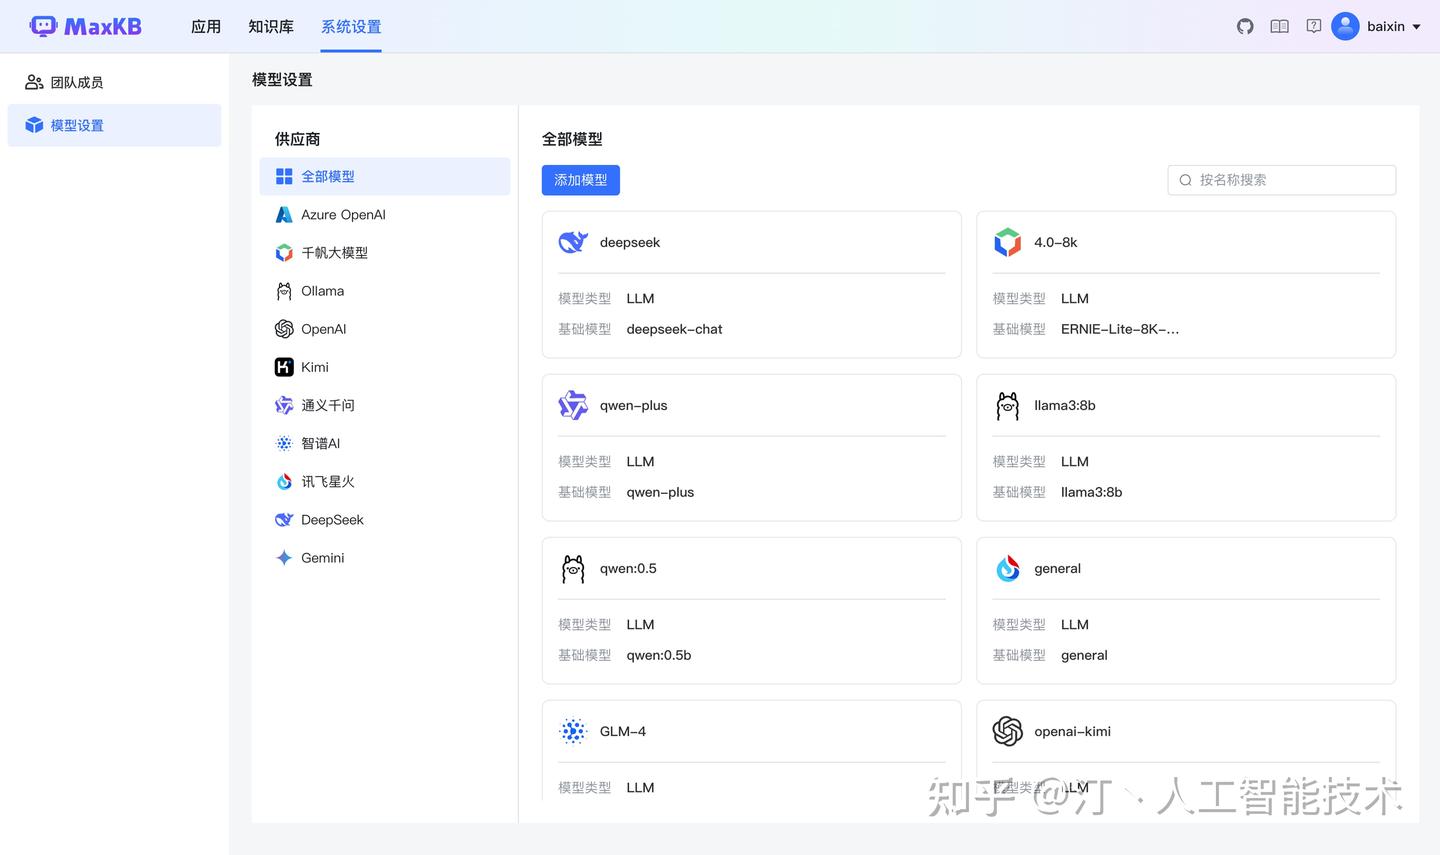Open the documentation book icon
The width and height of the screenshot is (1440, 855).
point(1279,26)
